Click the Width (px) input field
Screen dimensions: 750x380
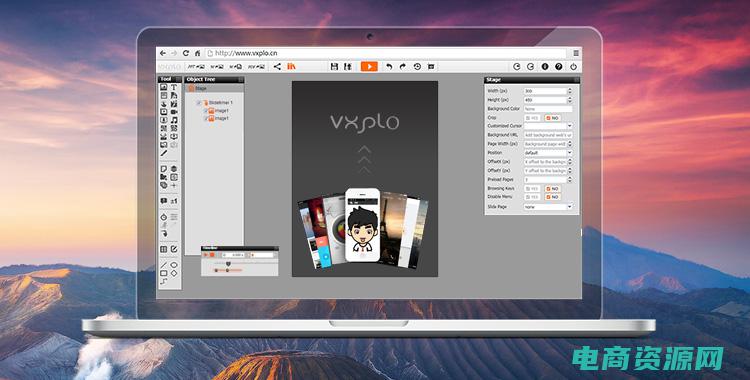[x=545, y=91]
